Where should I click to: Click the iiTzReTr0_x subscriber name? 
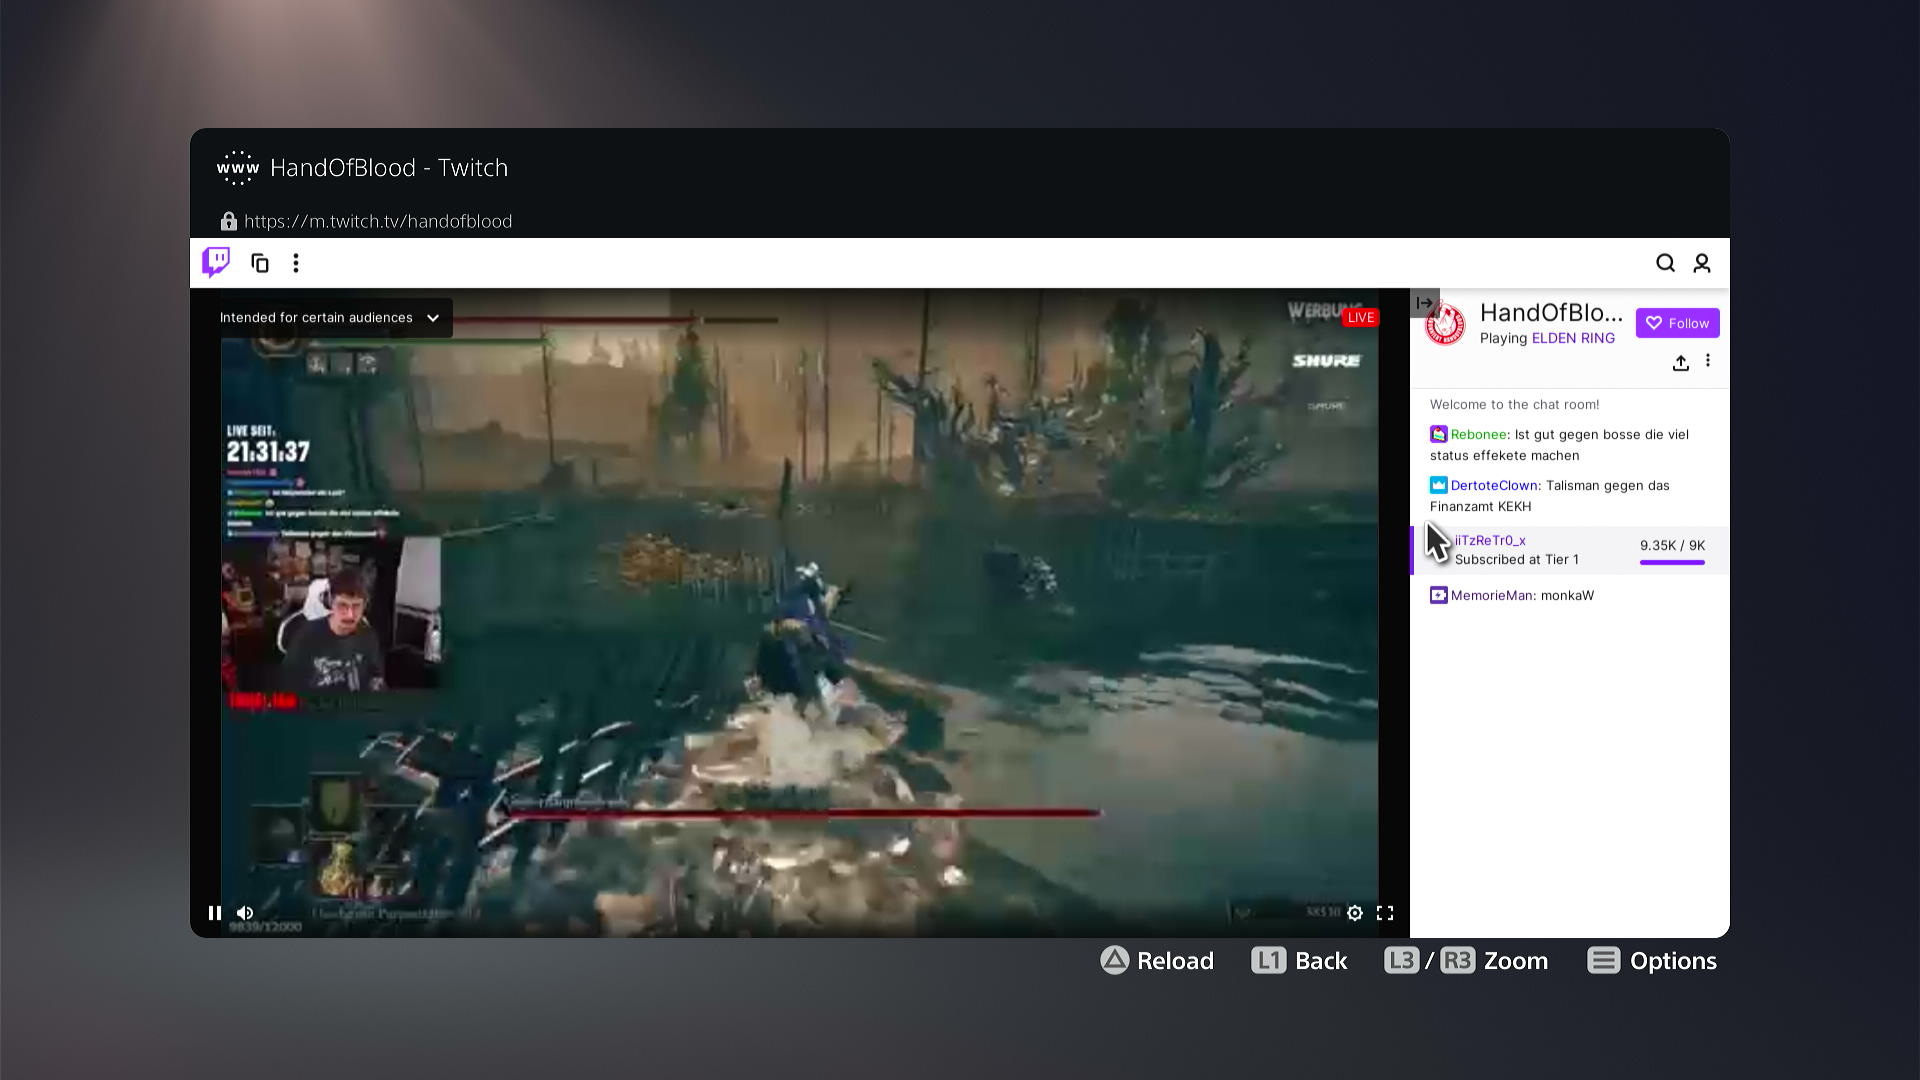(1490, 540)
